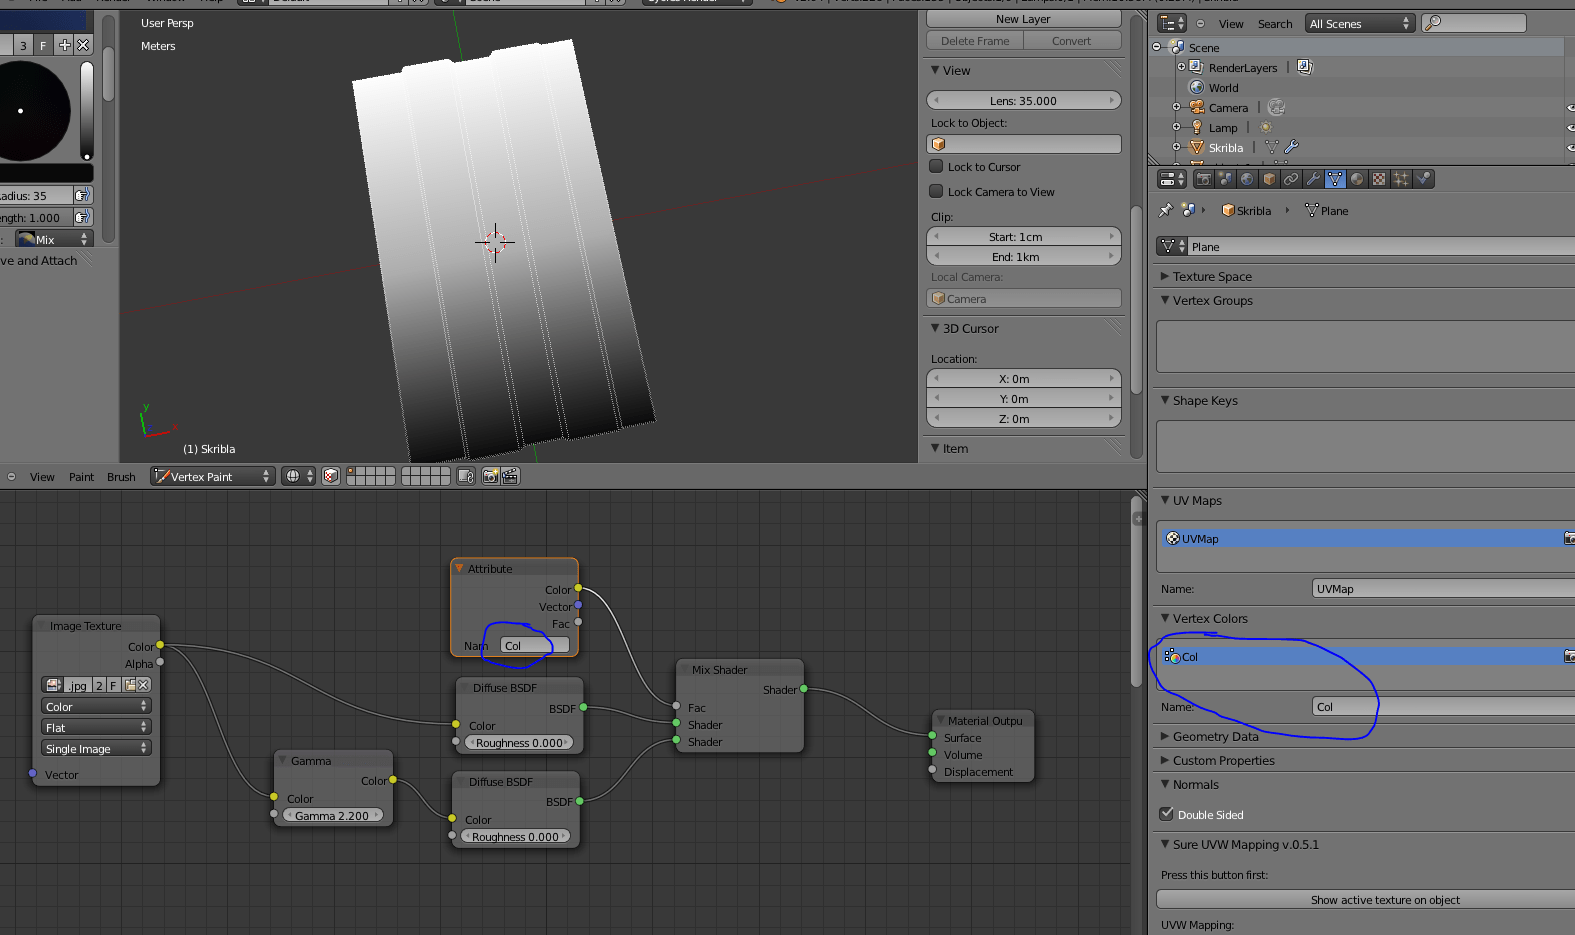Open the Paint menu
The image size is (1575, 935).
tap(81, 477)
